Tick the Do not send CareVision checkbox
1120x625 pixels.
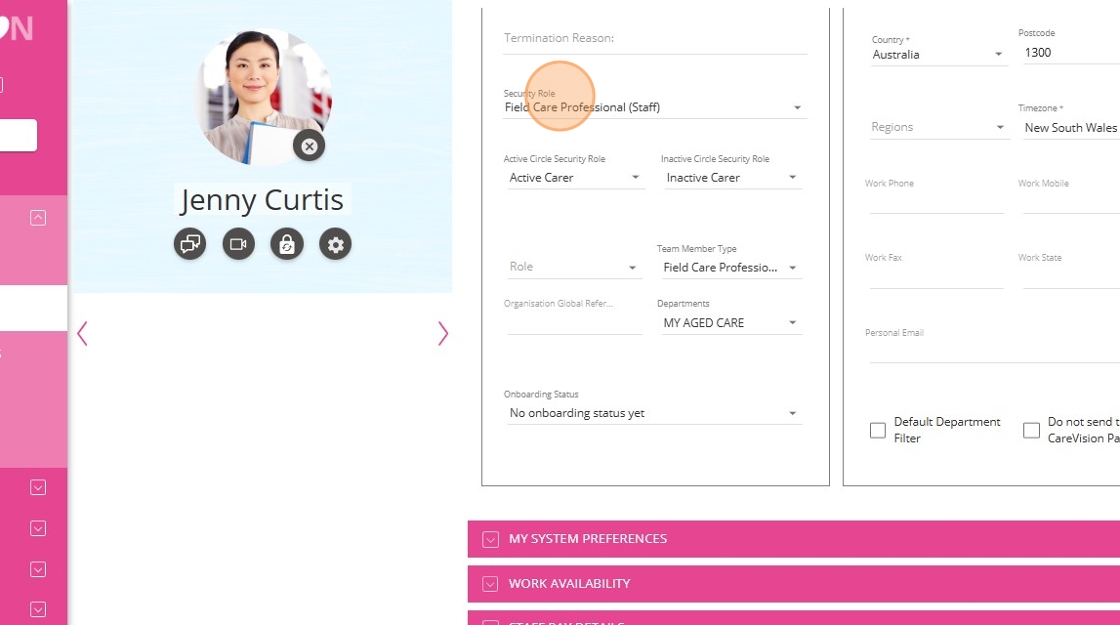[1031, 430]
